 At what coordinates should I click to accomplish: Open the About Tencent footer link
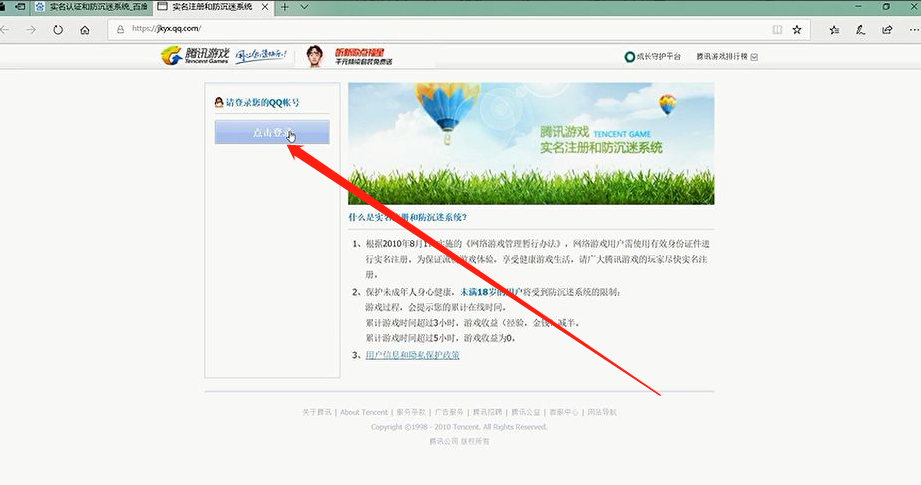tap(364, 412)
